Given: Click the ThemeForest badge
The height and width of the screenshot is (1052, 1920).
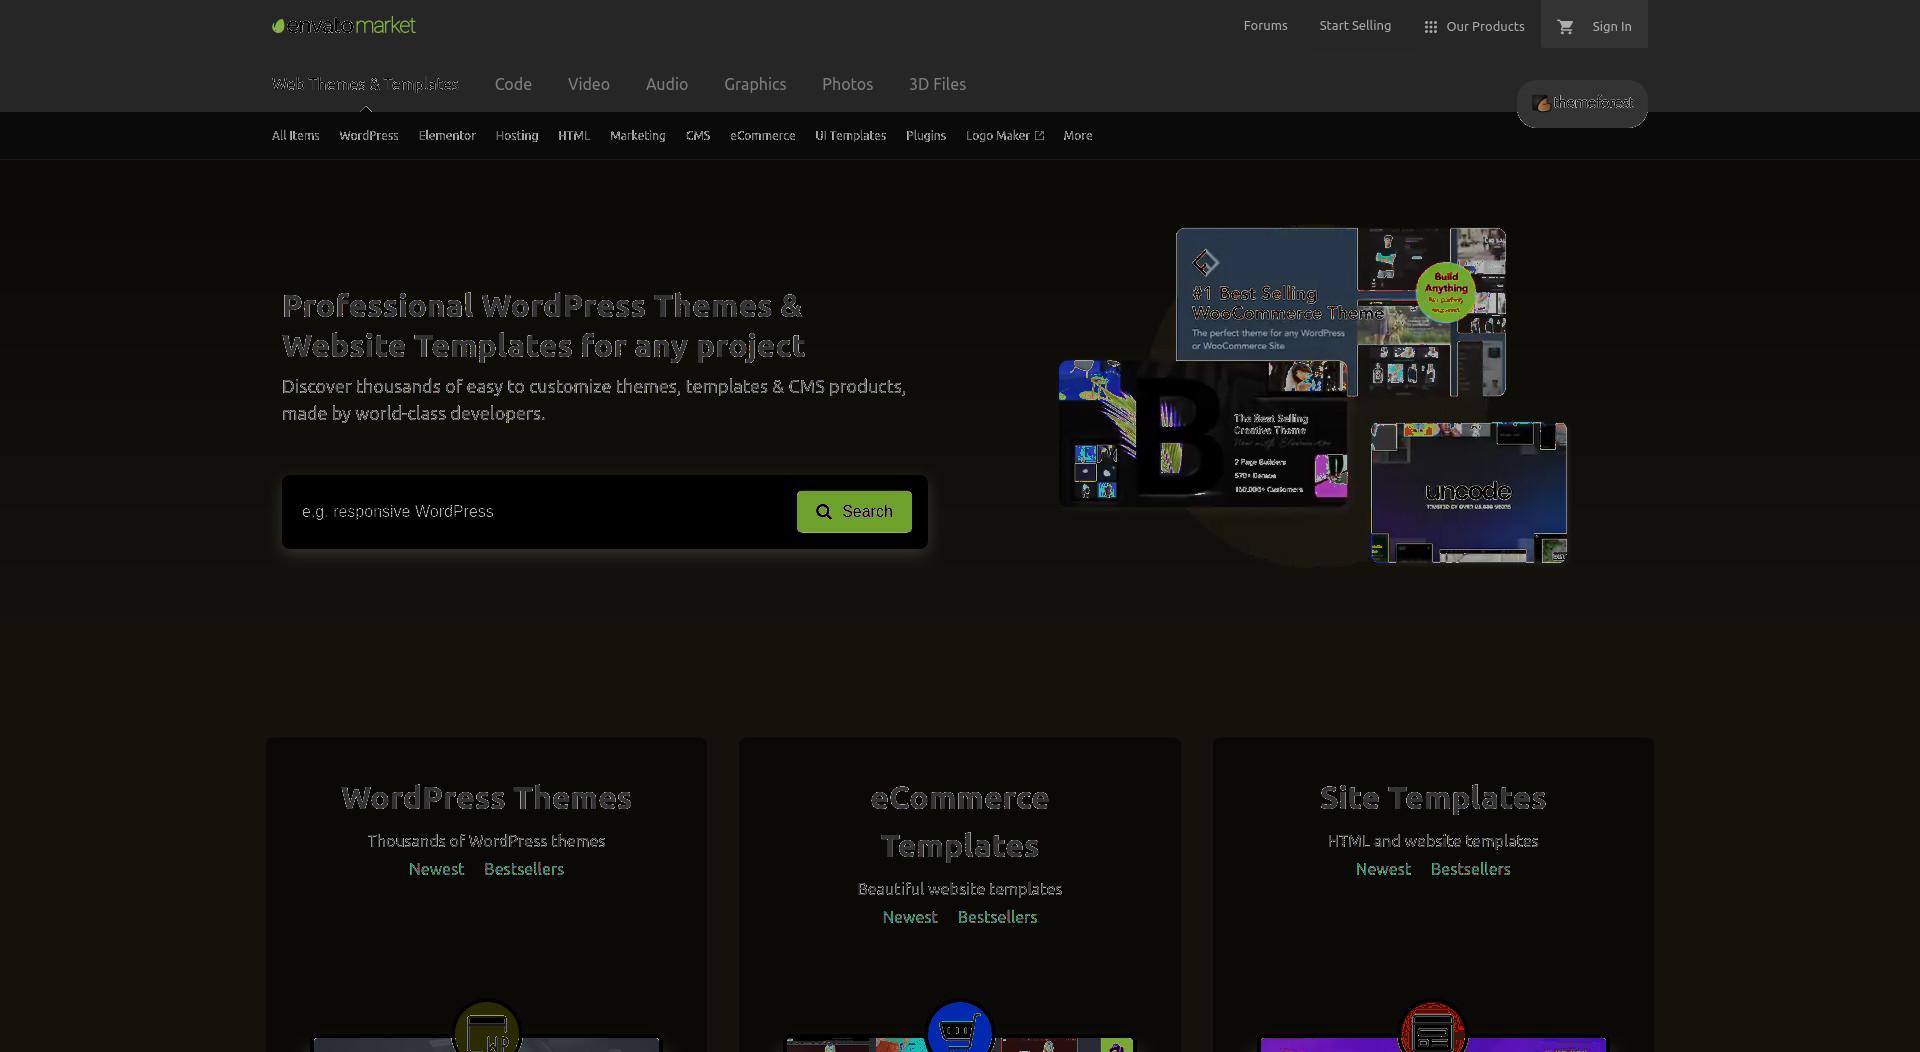Looking at the screenshot, I should point(1582,104).
